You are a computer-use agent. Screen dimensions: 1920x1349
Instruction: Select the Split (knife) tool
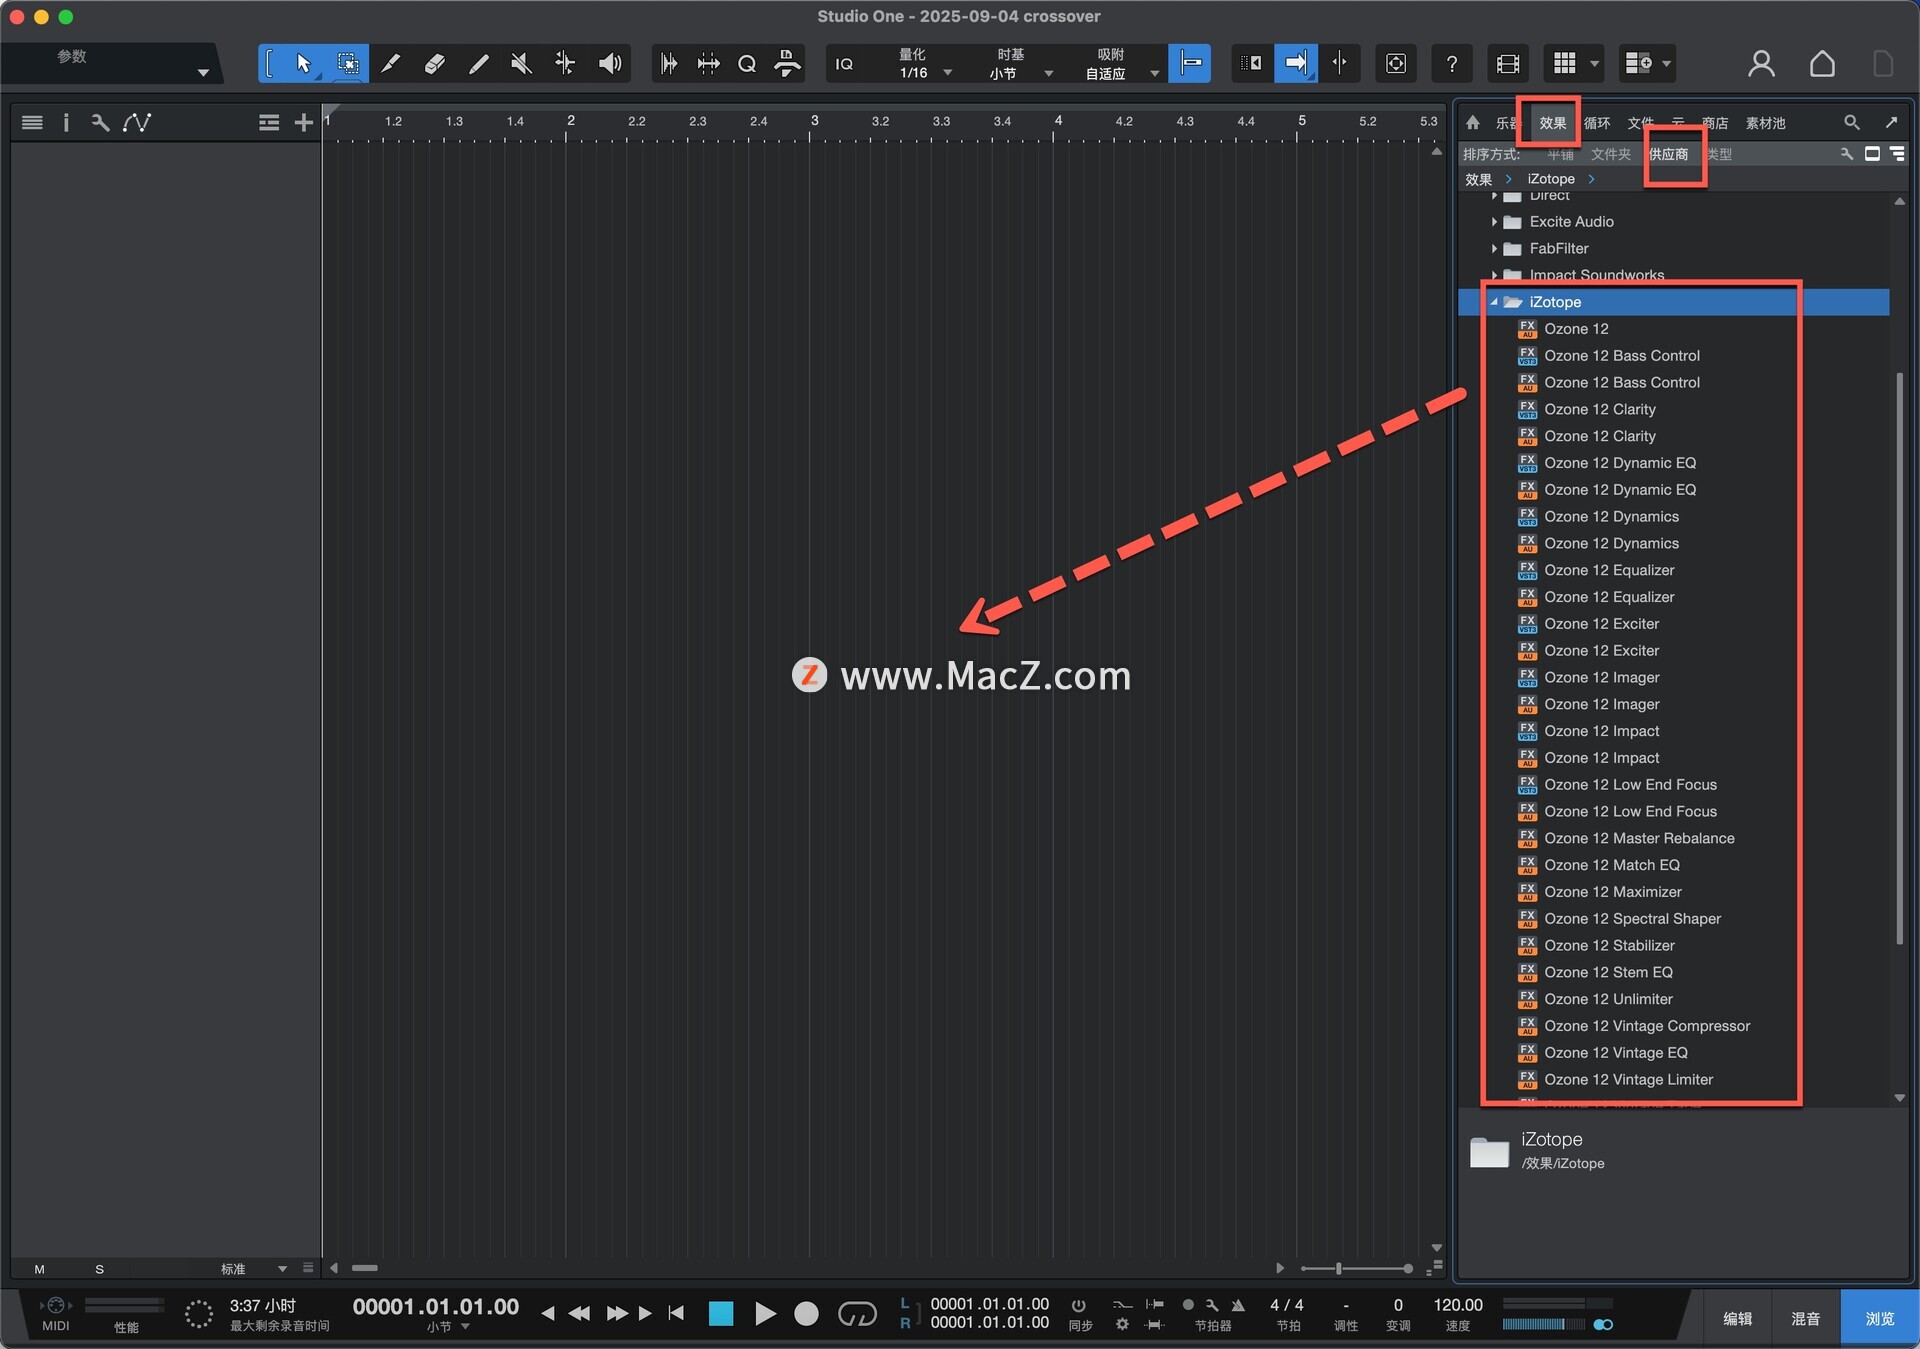pyautogui.click(x=391, y=64)
